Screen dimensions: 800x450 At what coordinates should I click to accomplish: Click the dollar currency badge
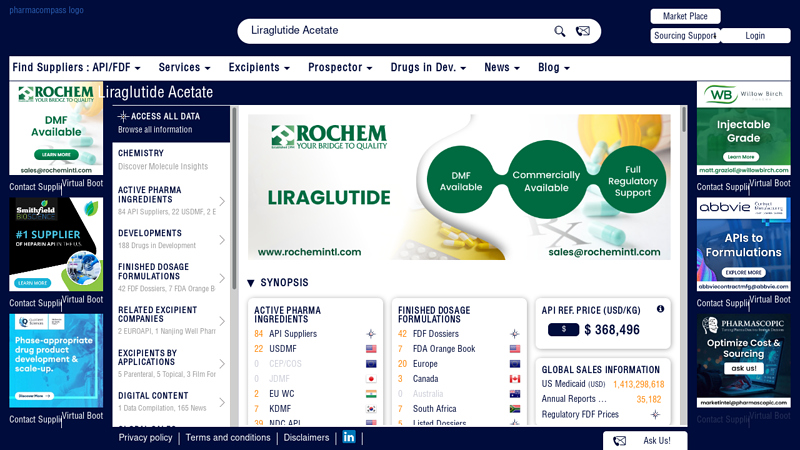pos(563,330)
